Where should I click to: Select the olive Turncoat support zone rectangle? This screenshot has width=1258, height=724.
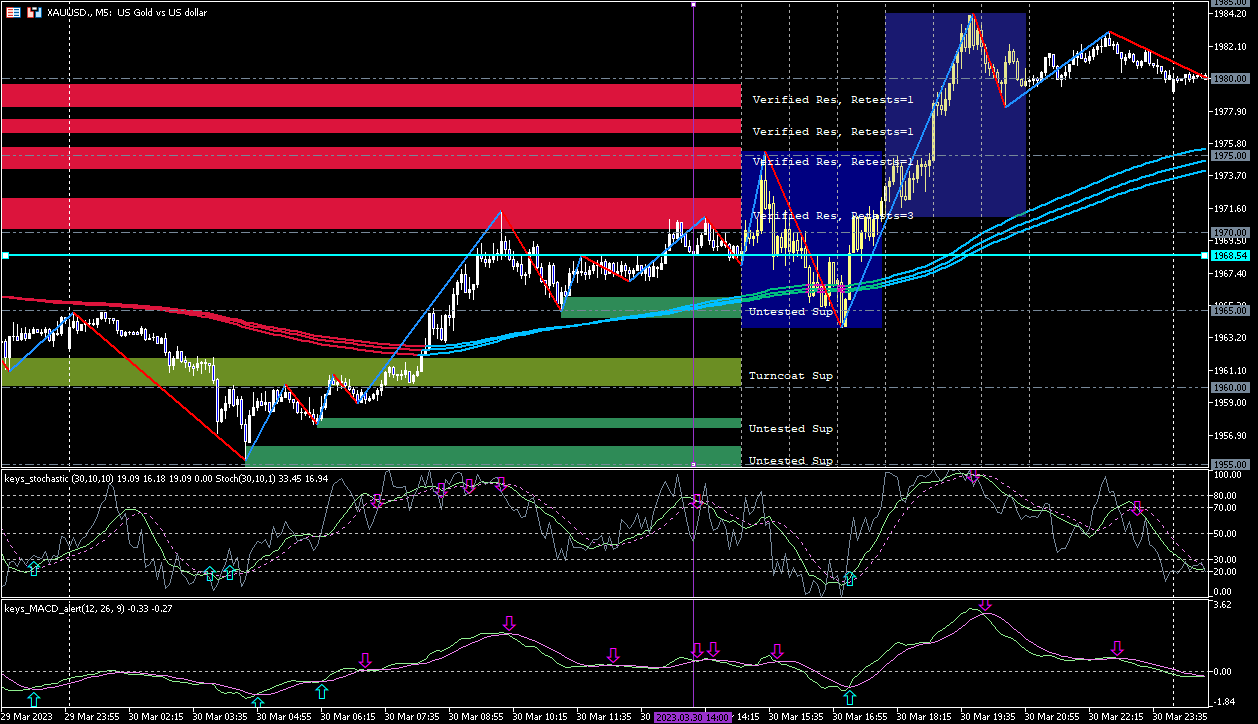click(x=371, y=372)
